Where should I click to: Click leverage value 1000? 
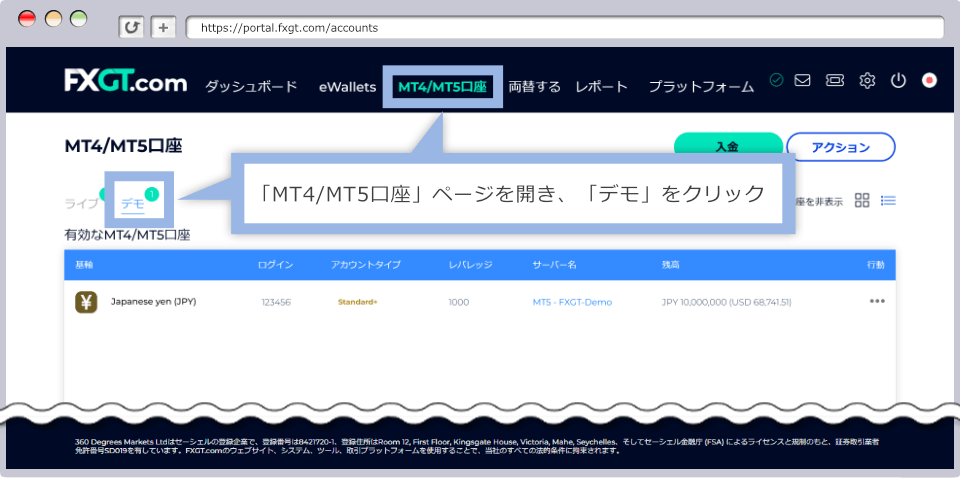point(459,302)
